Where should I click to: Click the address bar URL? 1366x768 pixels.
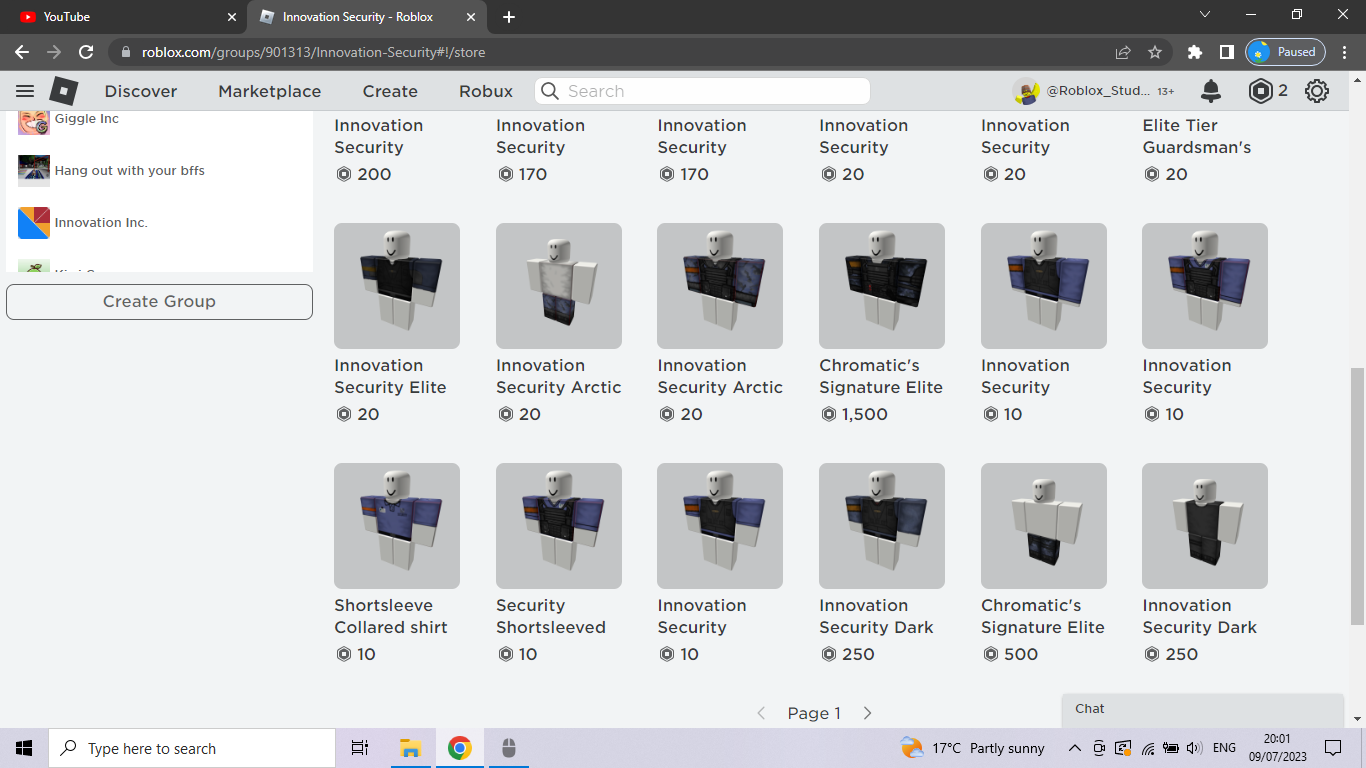click(313, 52)
